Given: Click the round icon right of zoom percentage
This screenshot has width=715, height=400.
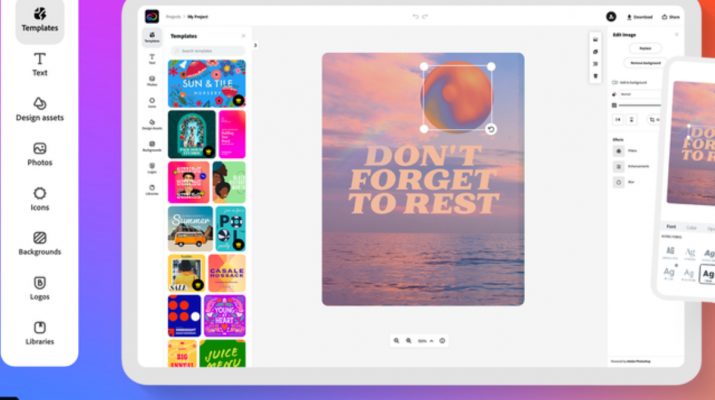Looking at the screenshot, I should pyautogui.click(x=442, y=341).
